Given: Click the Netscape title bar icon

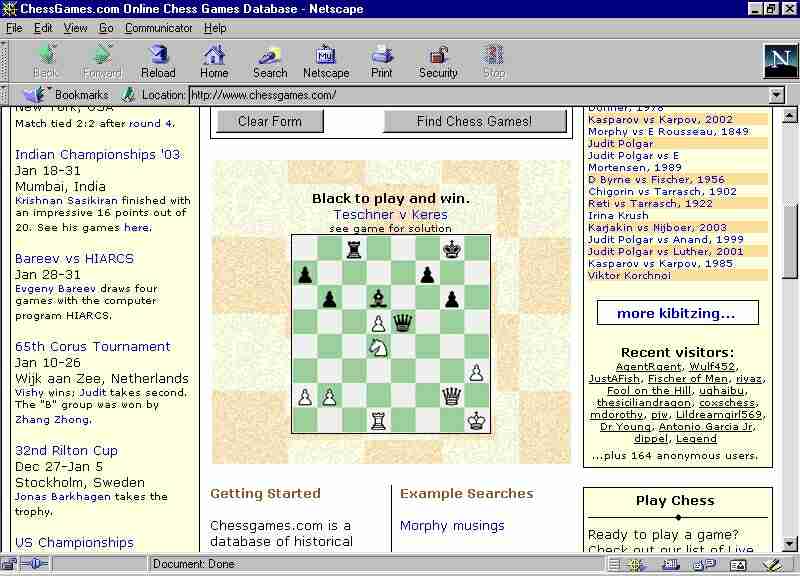Looking at the screenshot, I should click(9, 9).
